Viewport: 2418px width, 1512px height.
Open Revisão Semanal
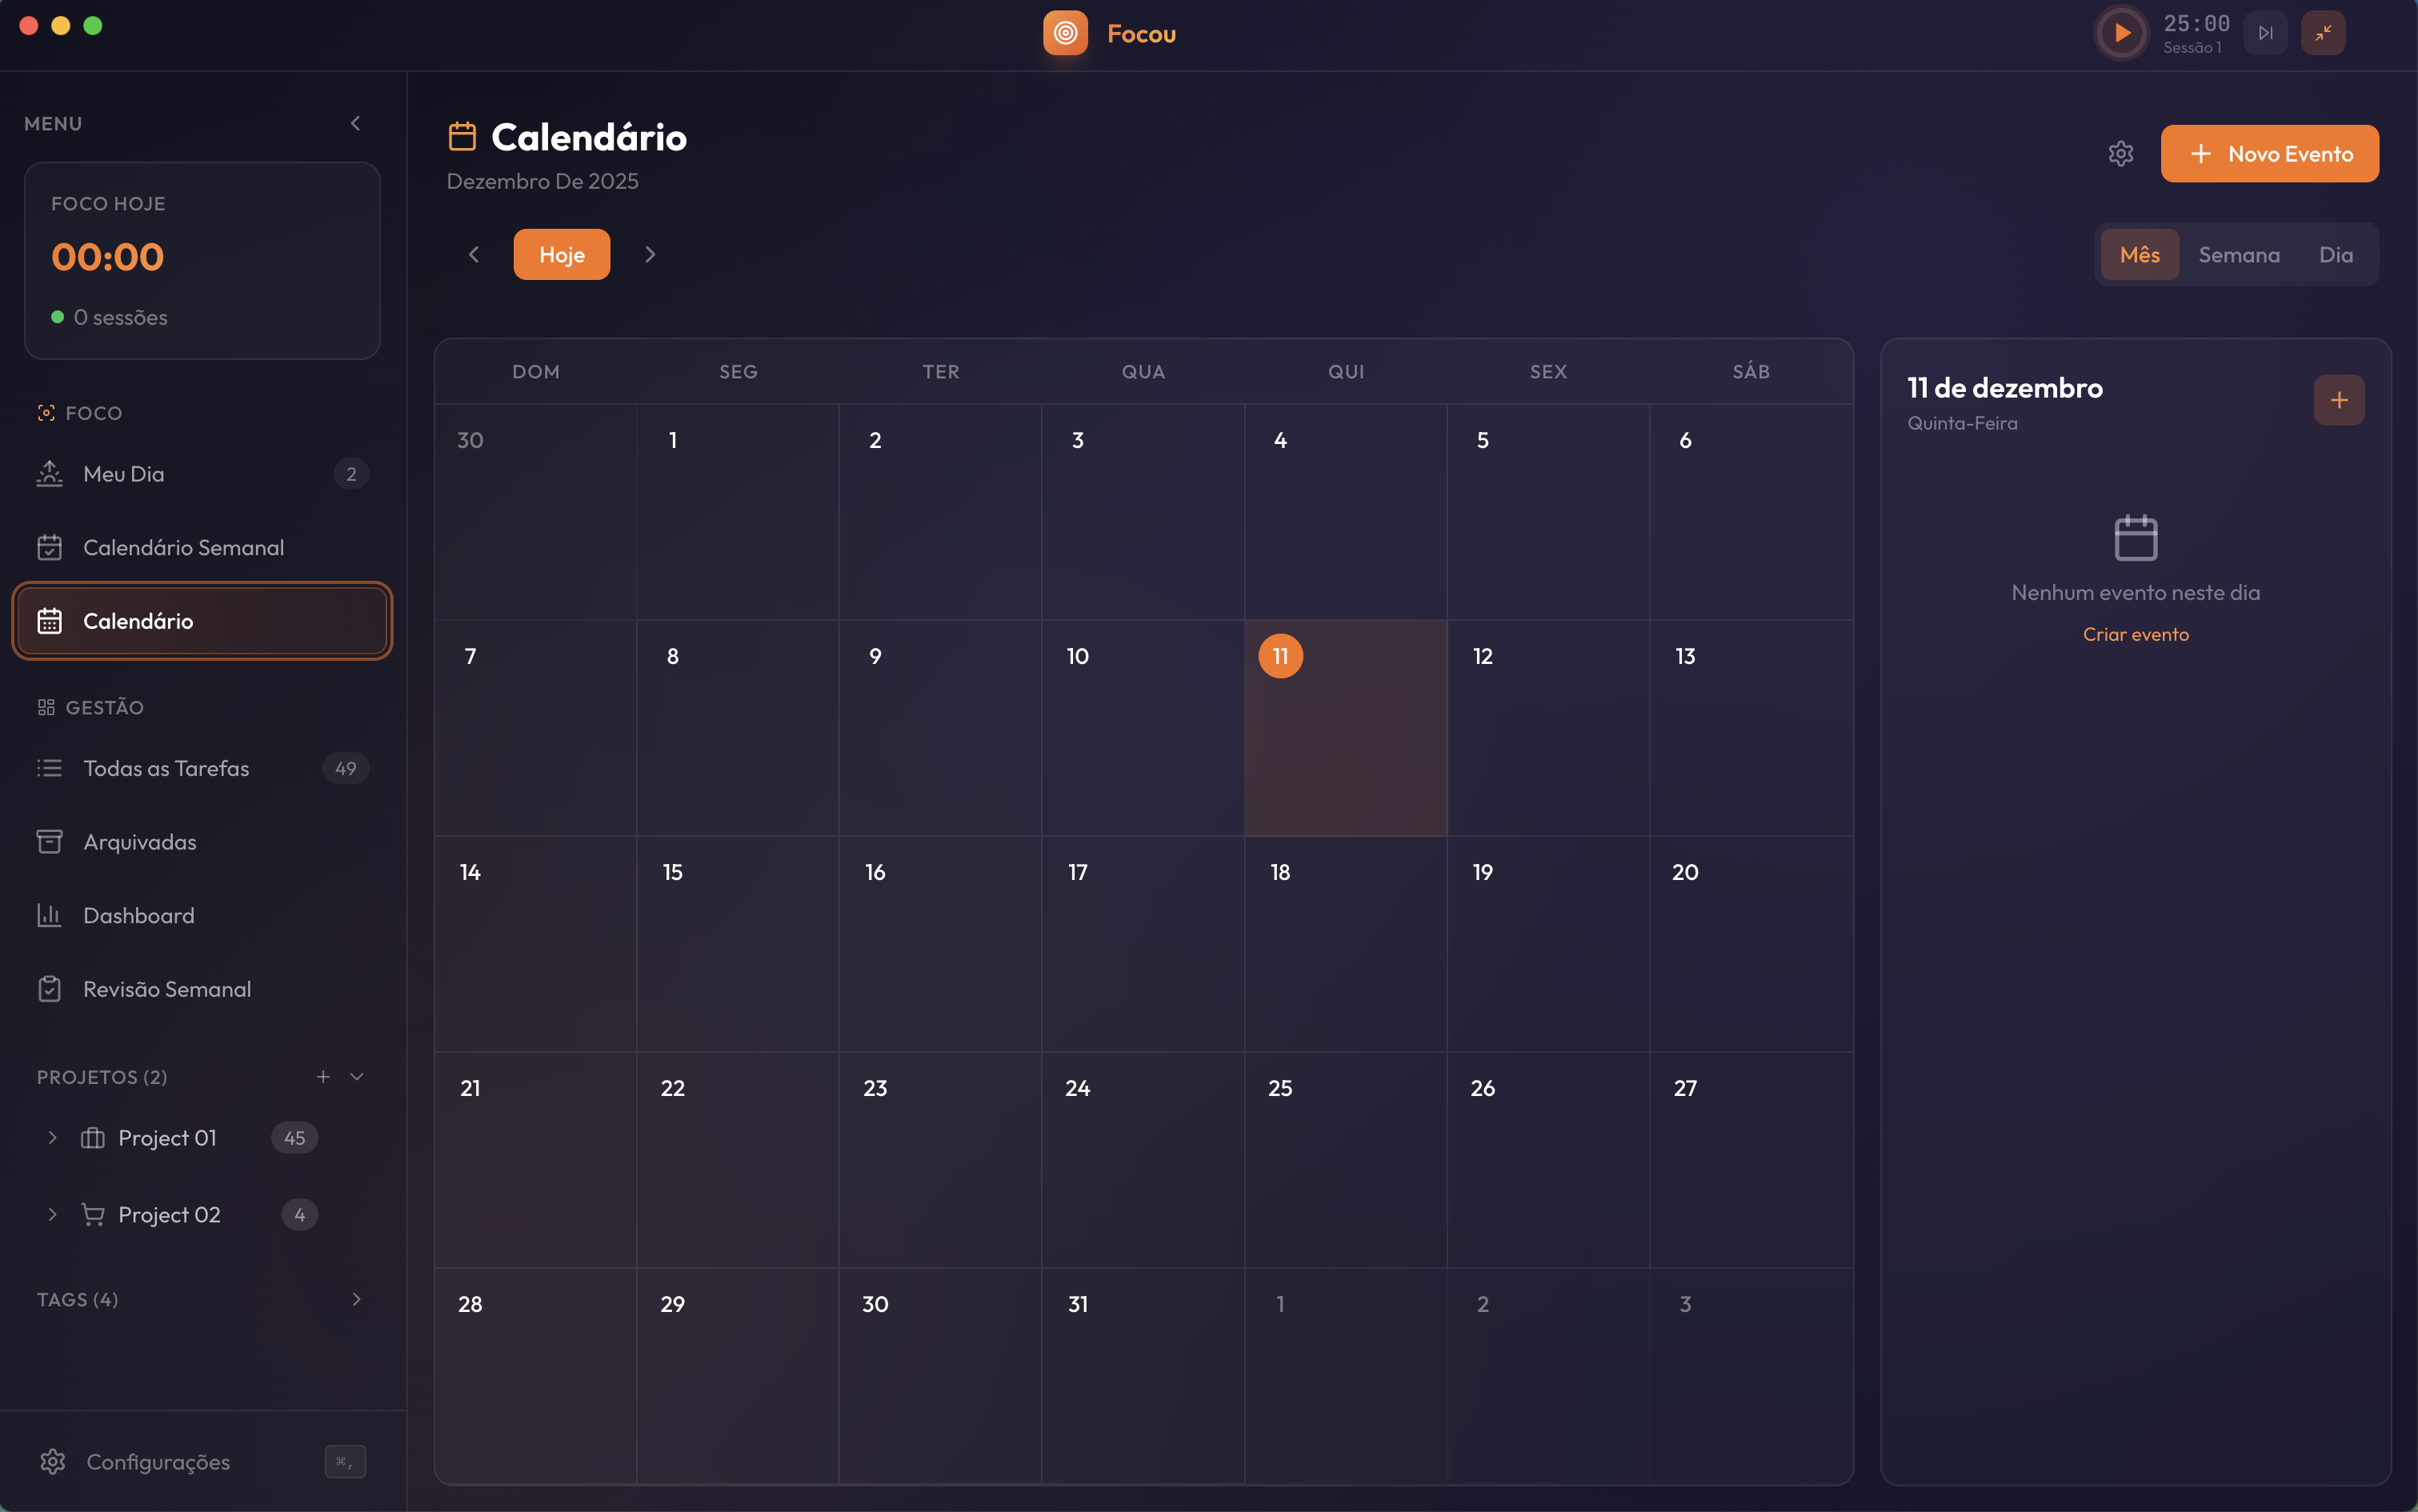click(167, 988)
